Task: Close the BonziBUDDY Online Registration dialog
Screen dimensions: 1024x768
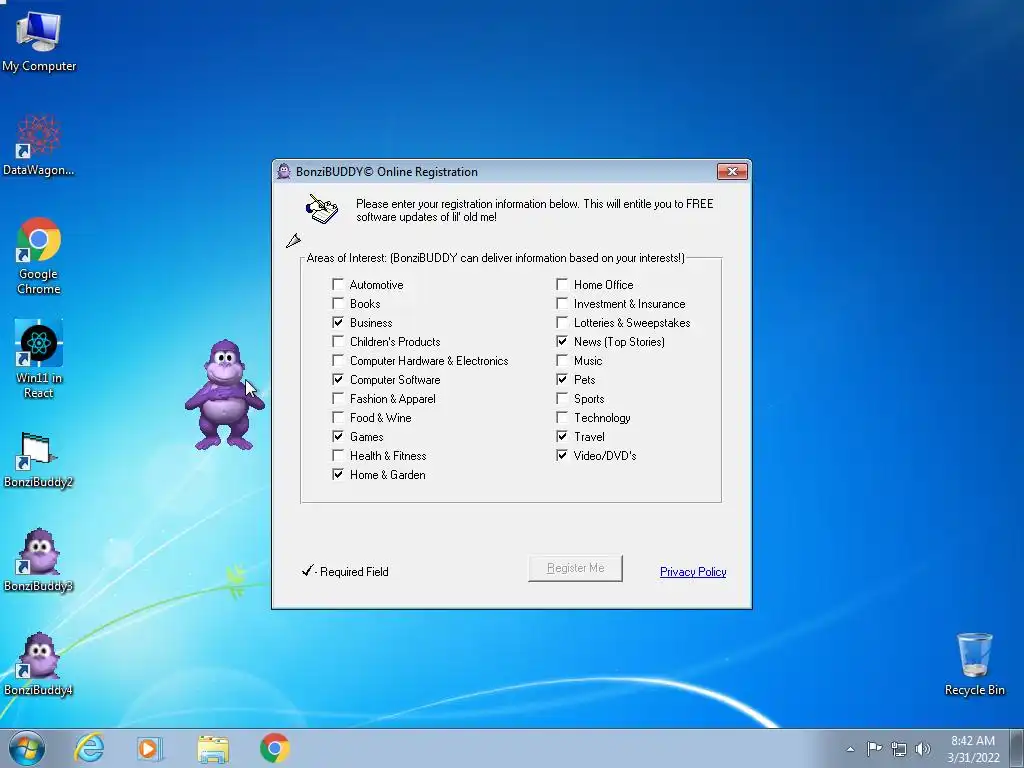Action: point(732,171)
